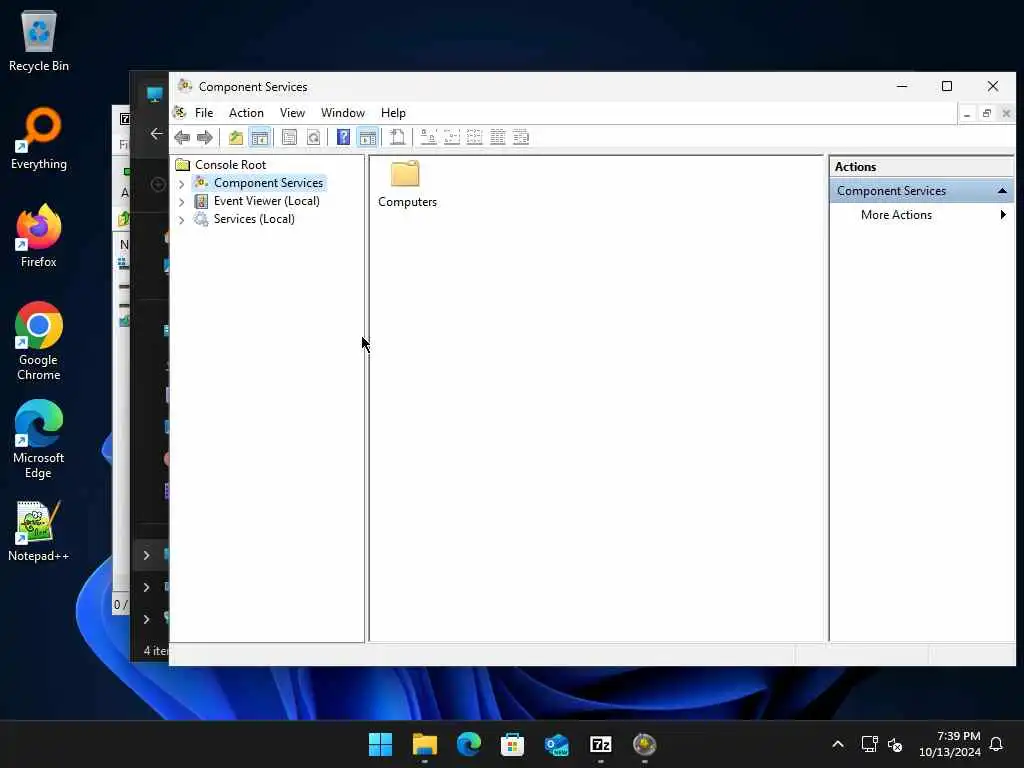Expand the Services (Local) tree node

(x=182, y=220)
